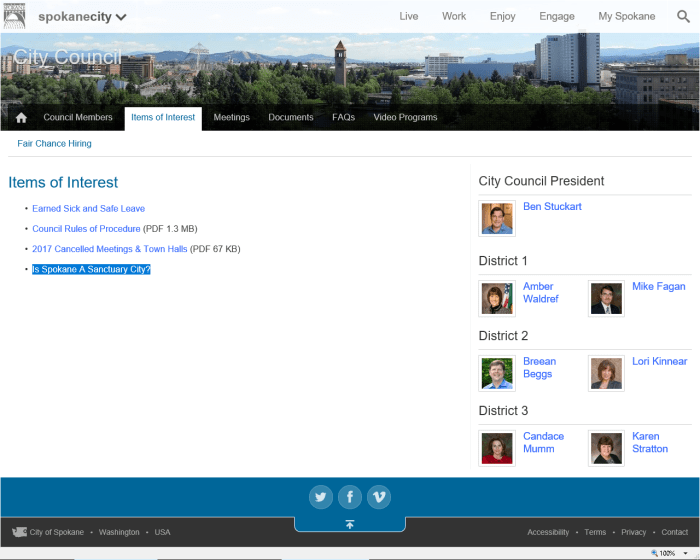Click Ben Stuckart's photo thumbnail
This screenshot has height=560, width=700.
click(497, 218)
